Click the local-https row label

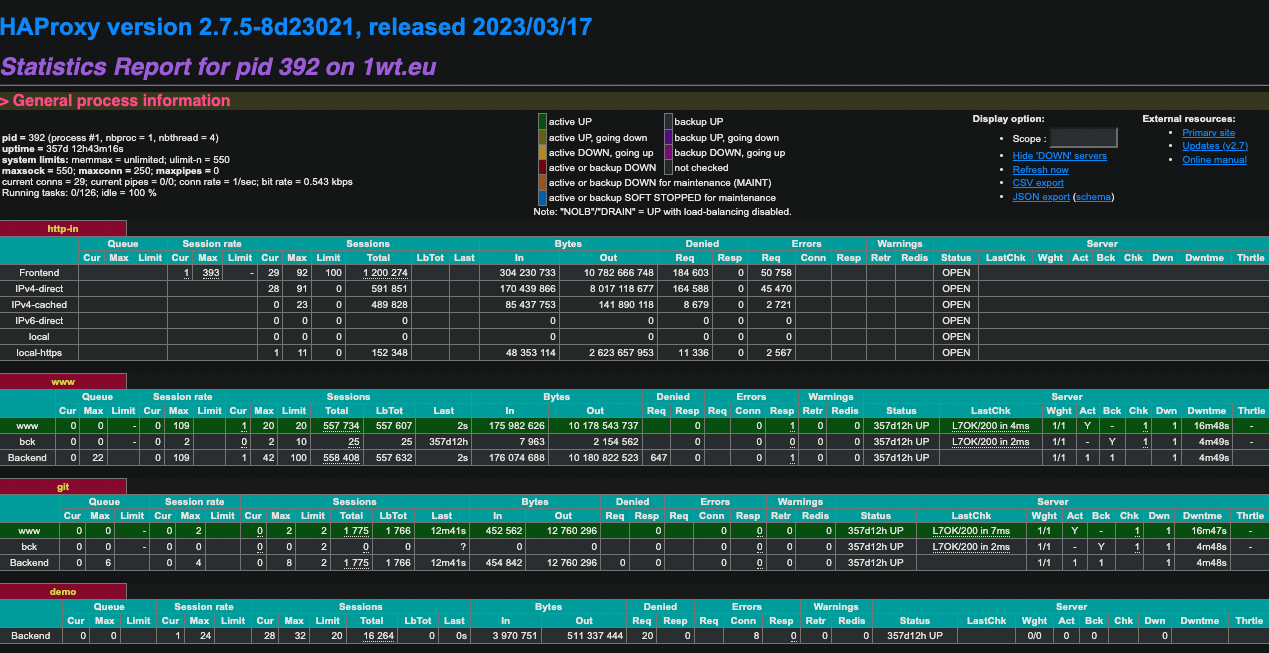pyautogui.click(x=39, y=353)
